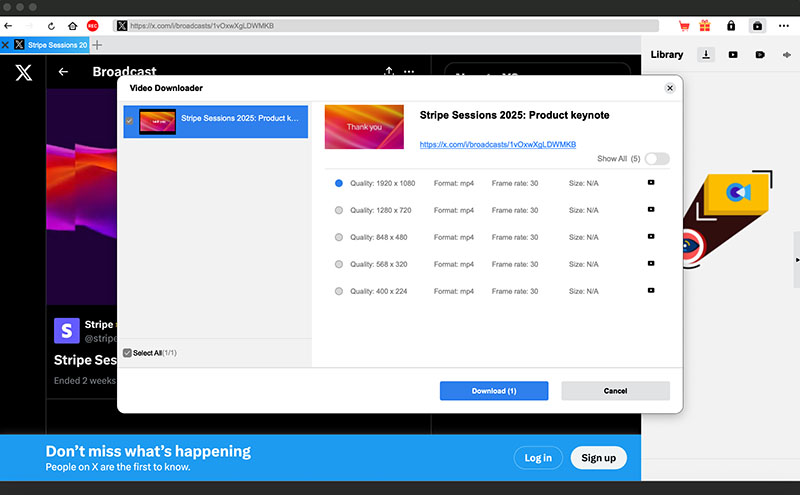Click the Stripe keynote video thumbnail
The image size is (800, 495).
pos(364,127)
